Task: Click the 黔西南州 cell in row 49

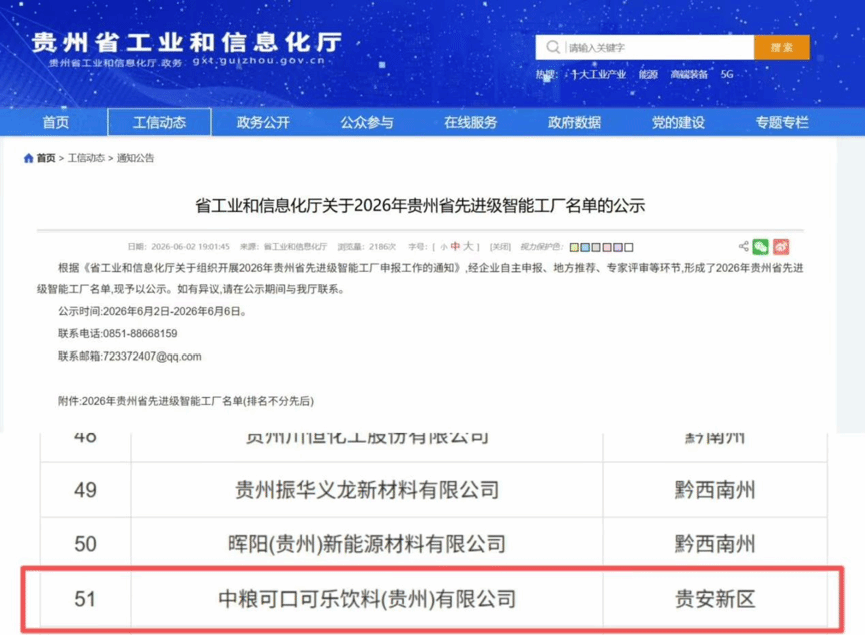Action: tap(715, 490)
